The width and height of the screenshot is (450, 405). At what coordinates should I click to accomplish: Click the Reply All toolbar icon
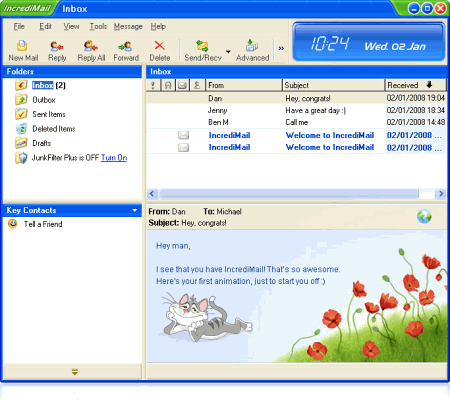[91, 50]
